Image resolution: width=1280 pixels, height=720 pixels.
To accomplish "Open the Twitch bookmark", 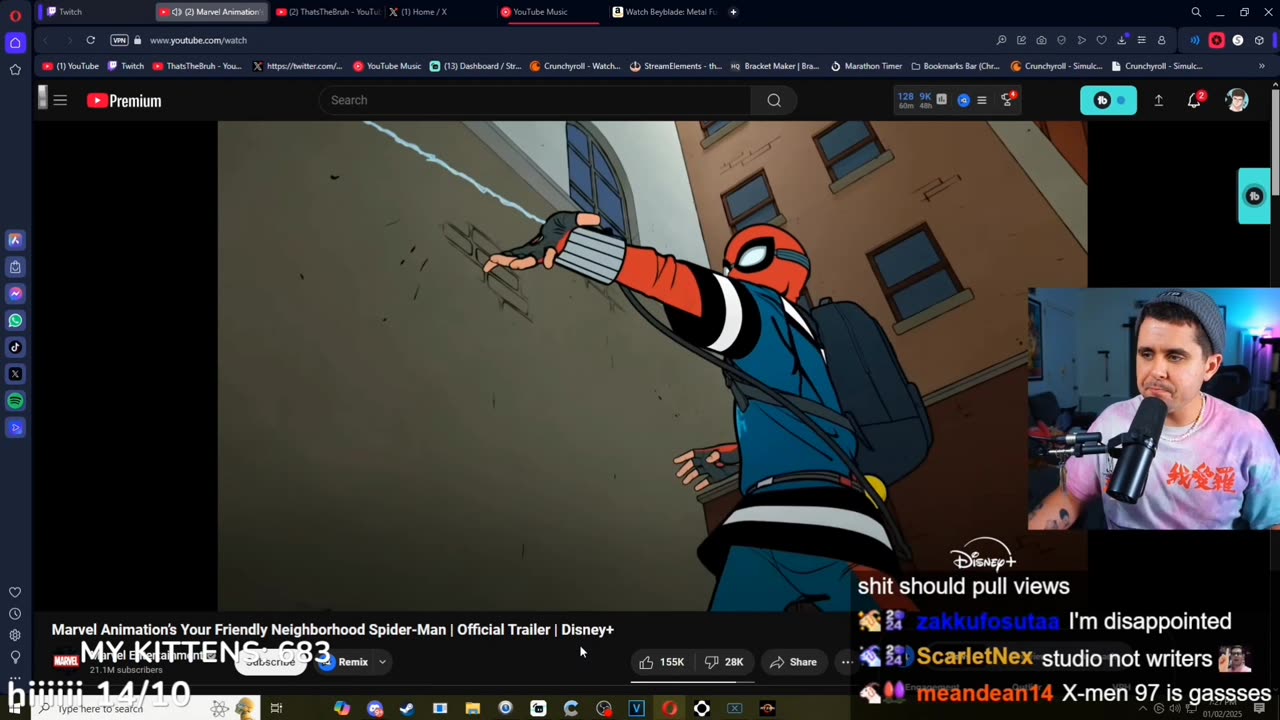I will tap(126, 66).
